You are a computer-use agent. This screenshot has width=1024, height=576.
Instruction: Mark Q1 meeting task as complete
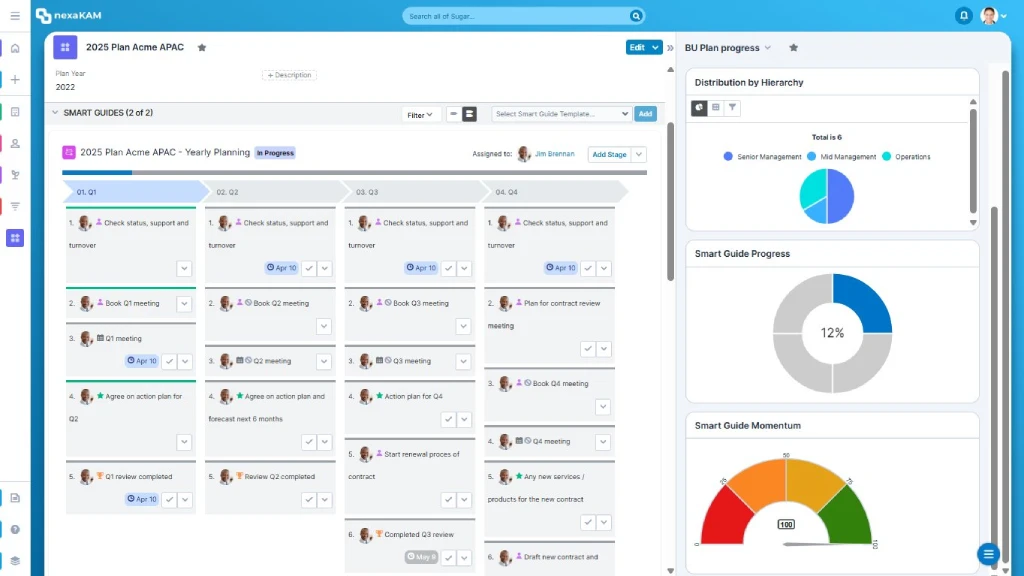169,361
